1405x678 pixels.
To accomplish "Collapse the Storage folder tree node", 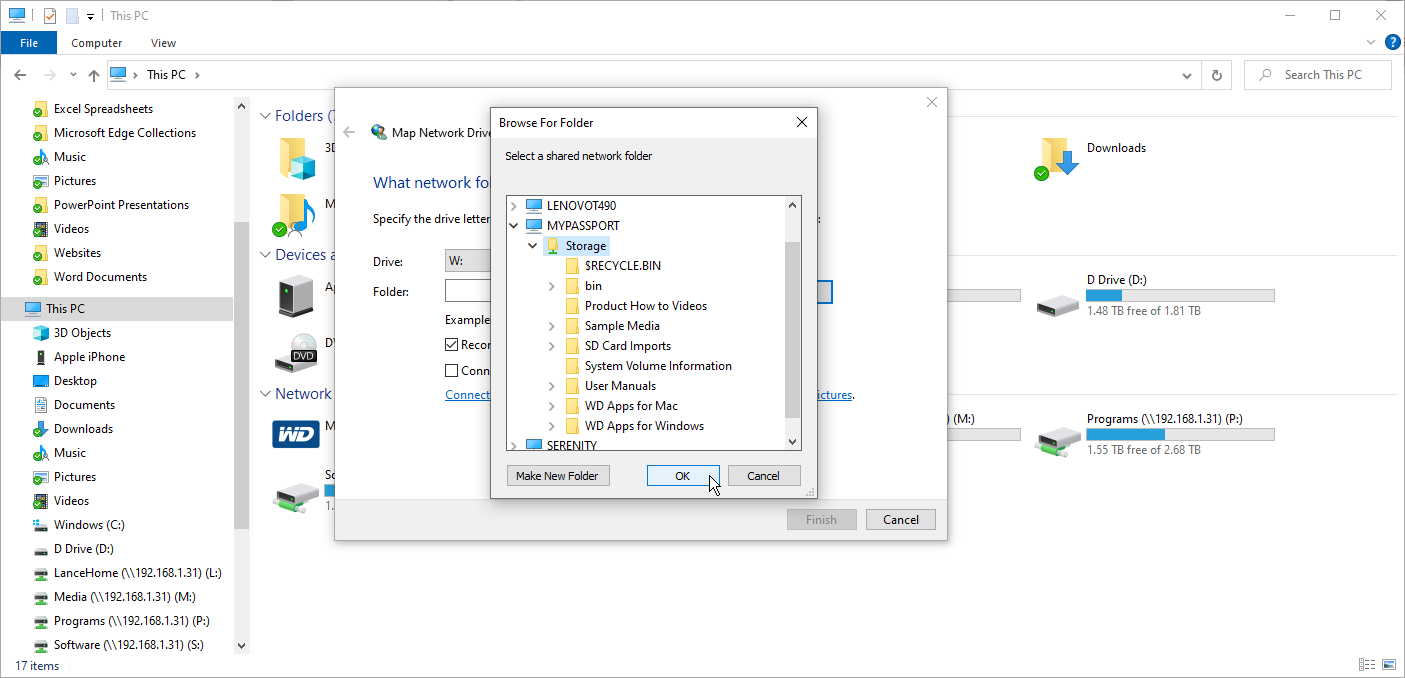I will 533,246.
